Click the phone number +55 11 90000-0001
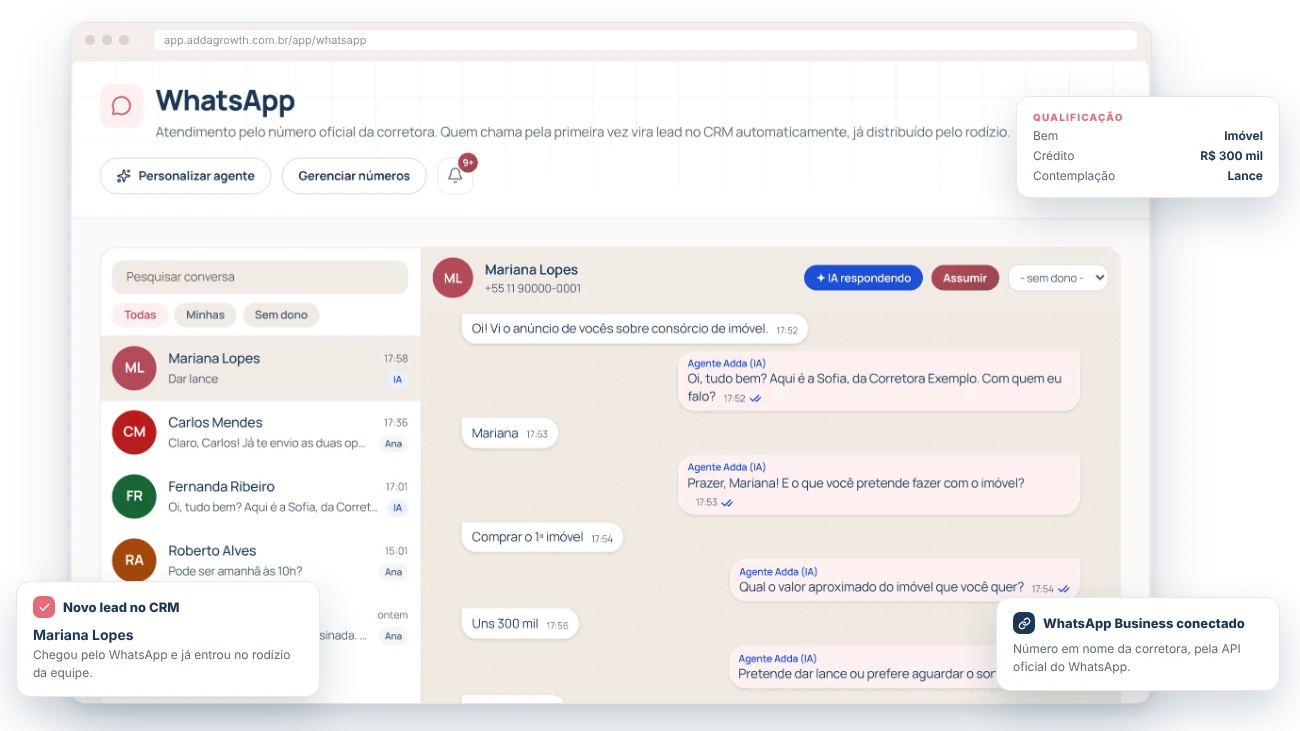The image size is (1300, 731). pyautogui.click(x=533, y=289)
